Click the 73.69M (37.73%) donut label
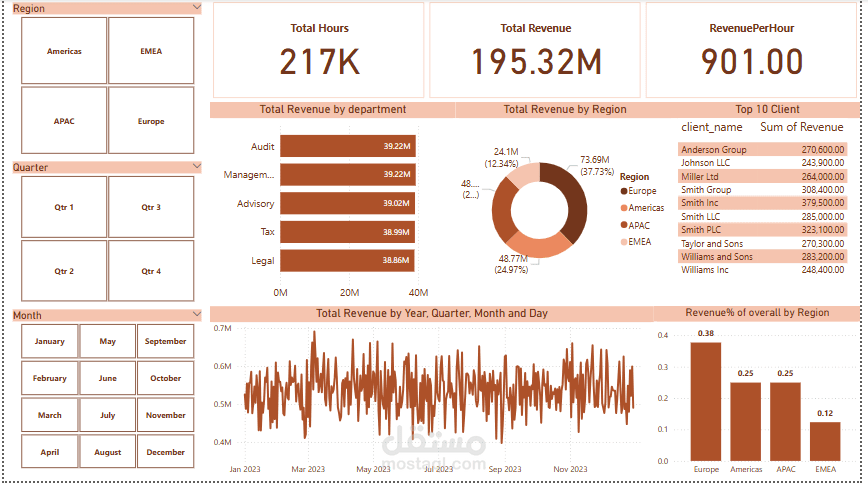868x483 pixels. click(597, 165)
